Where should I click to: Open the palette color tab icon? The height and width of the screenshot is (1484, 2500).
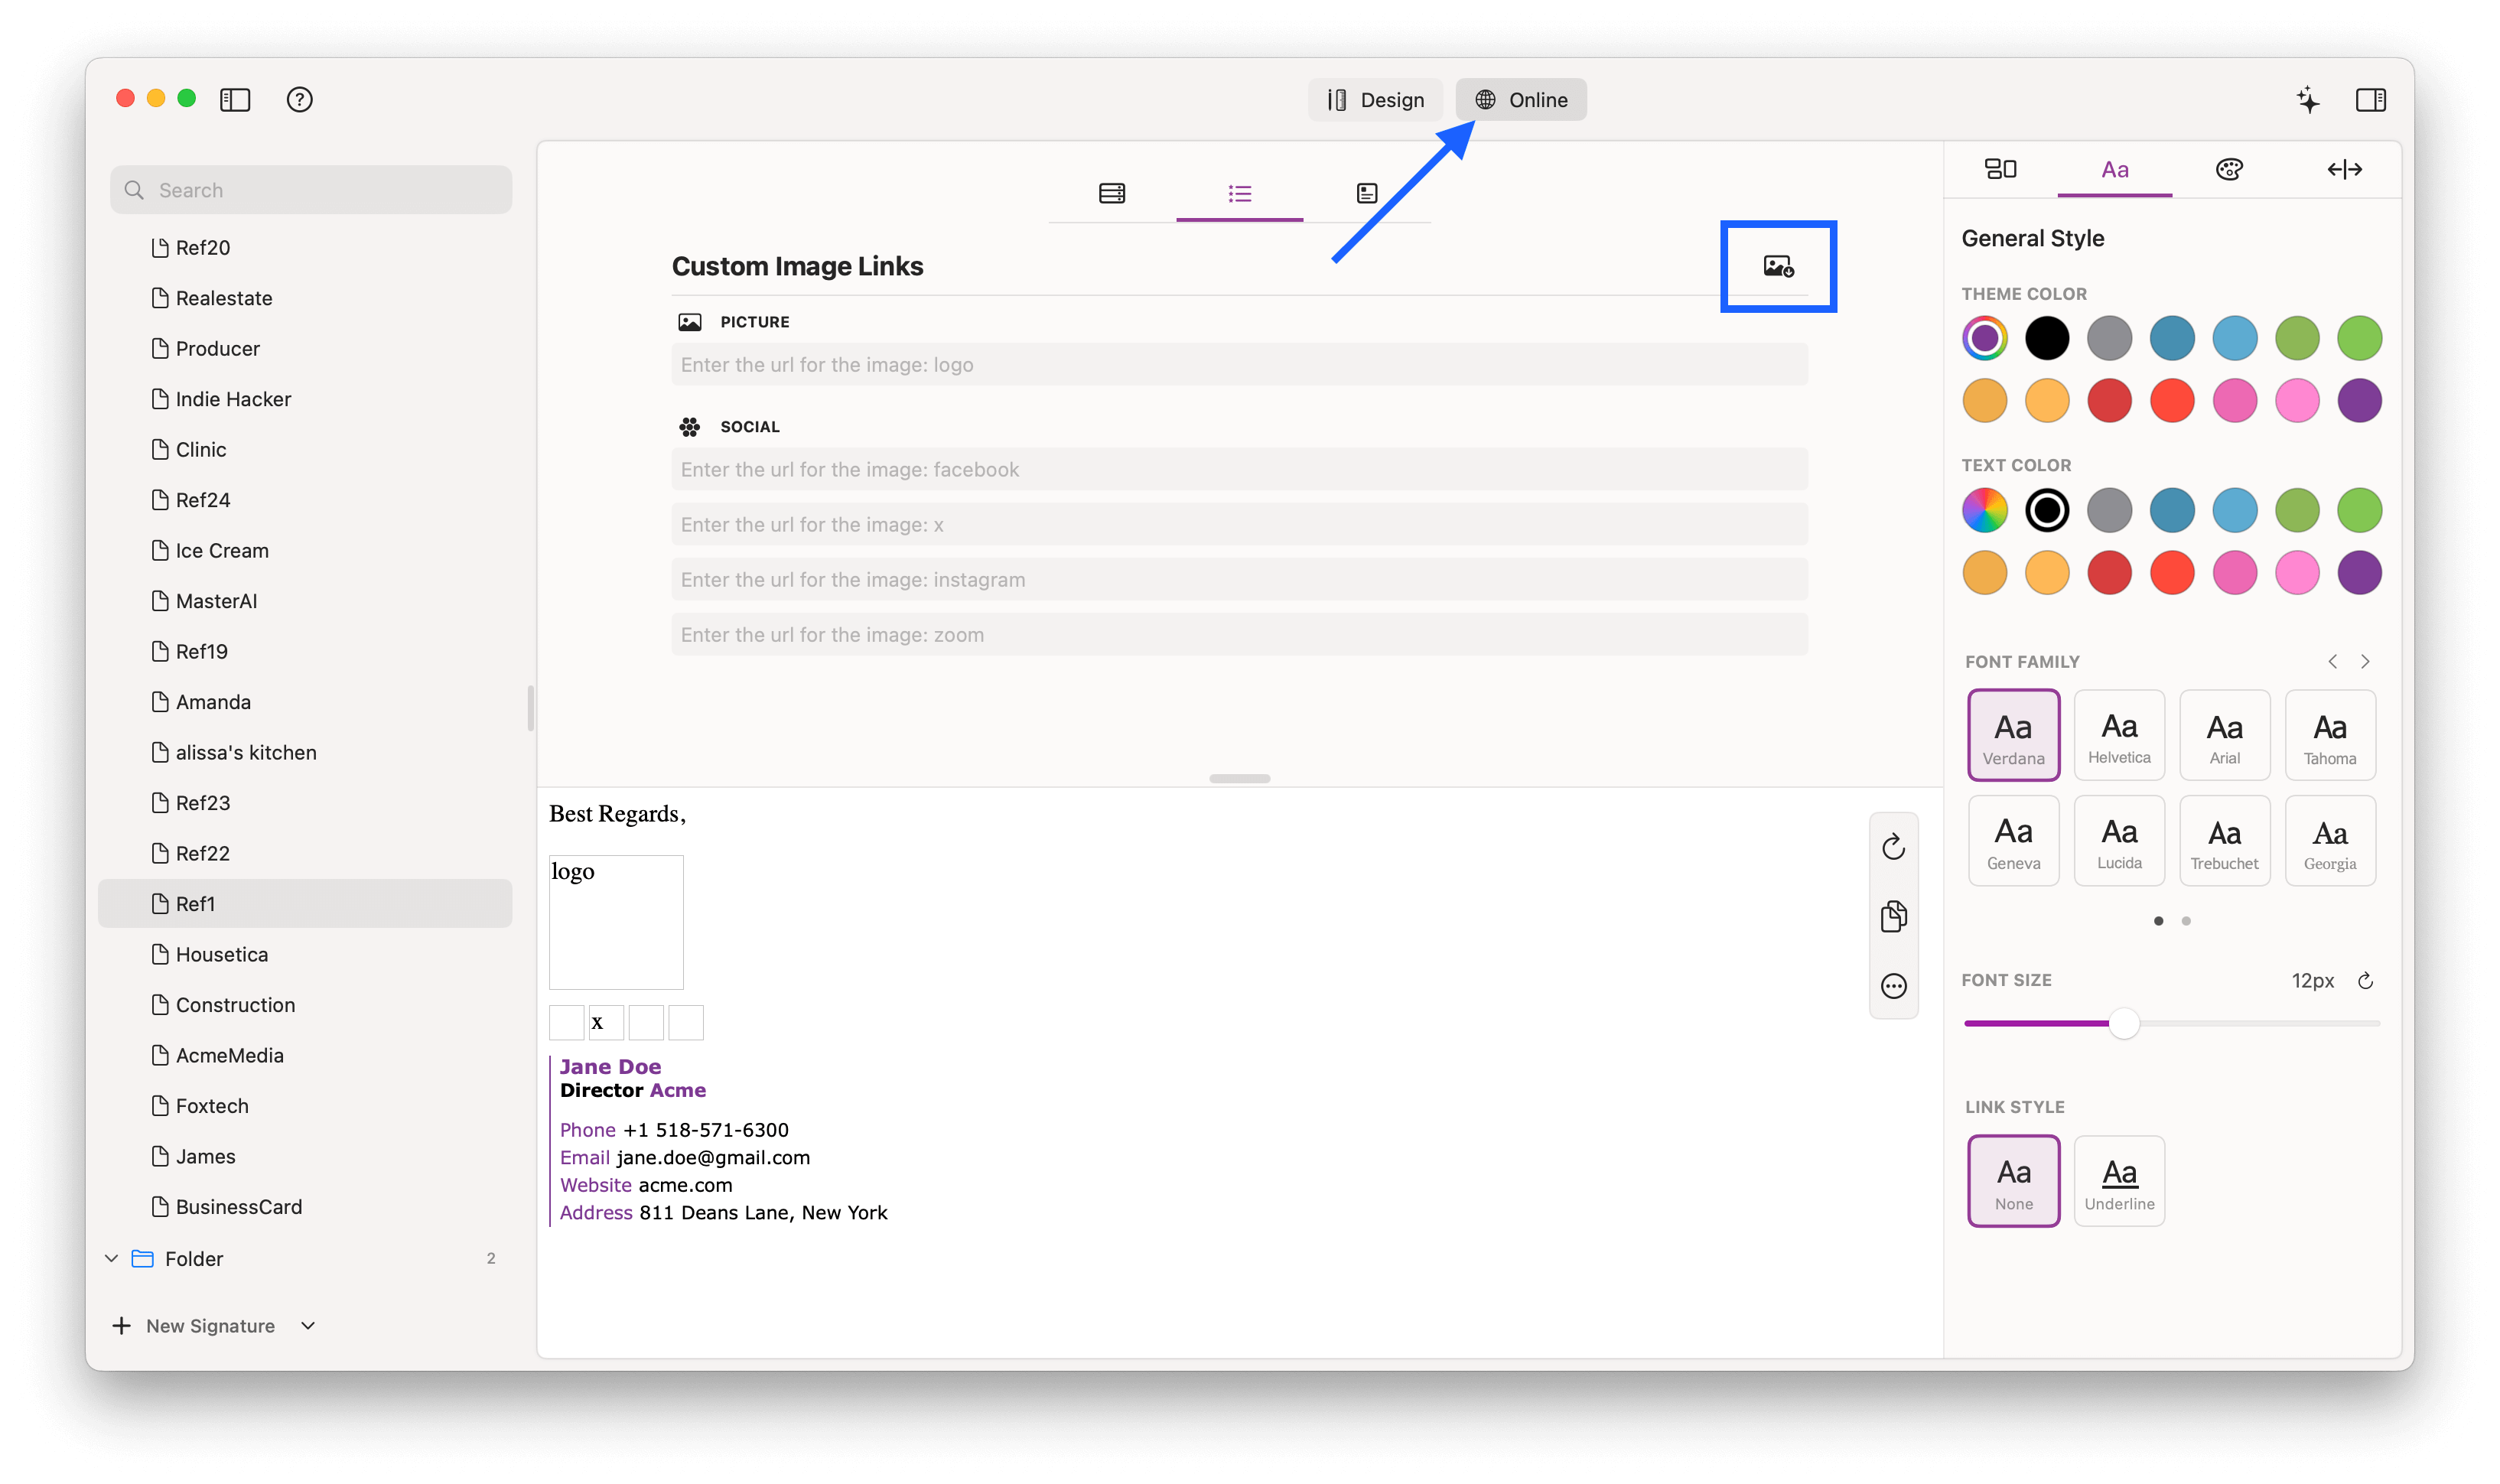(2229, 169)
